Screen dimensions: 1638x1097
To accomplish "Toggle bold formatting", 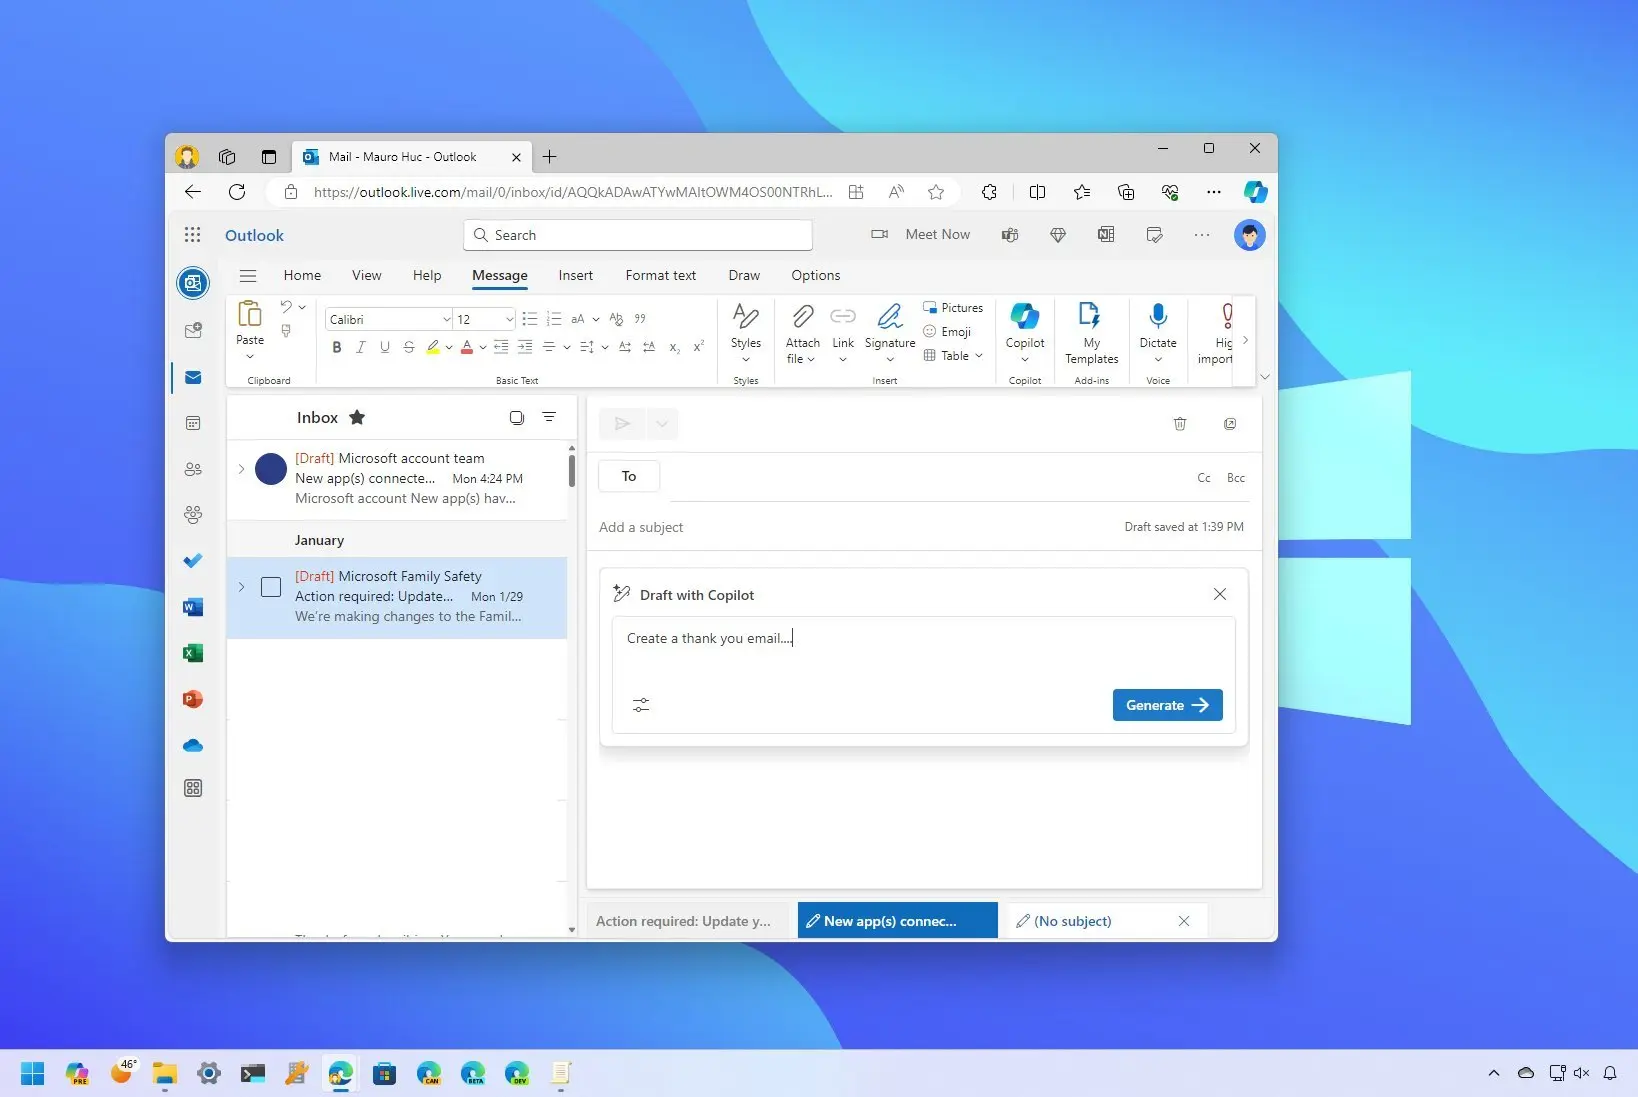I will pos(337,347).
